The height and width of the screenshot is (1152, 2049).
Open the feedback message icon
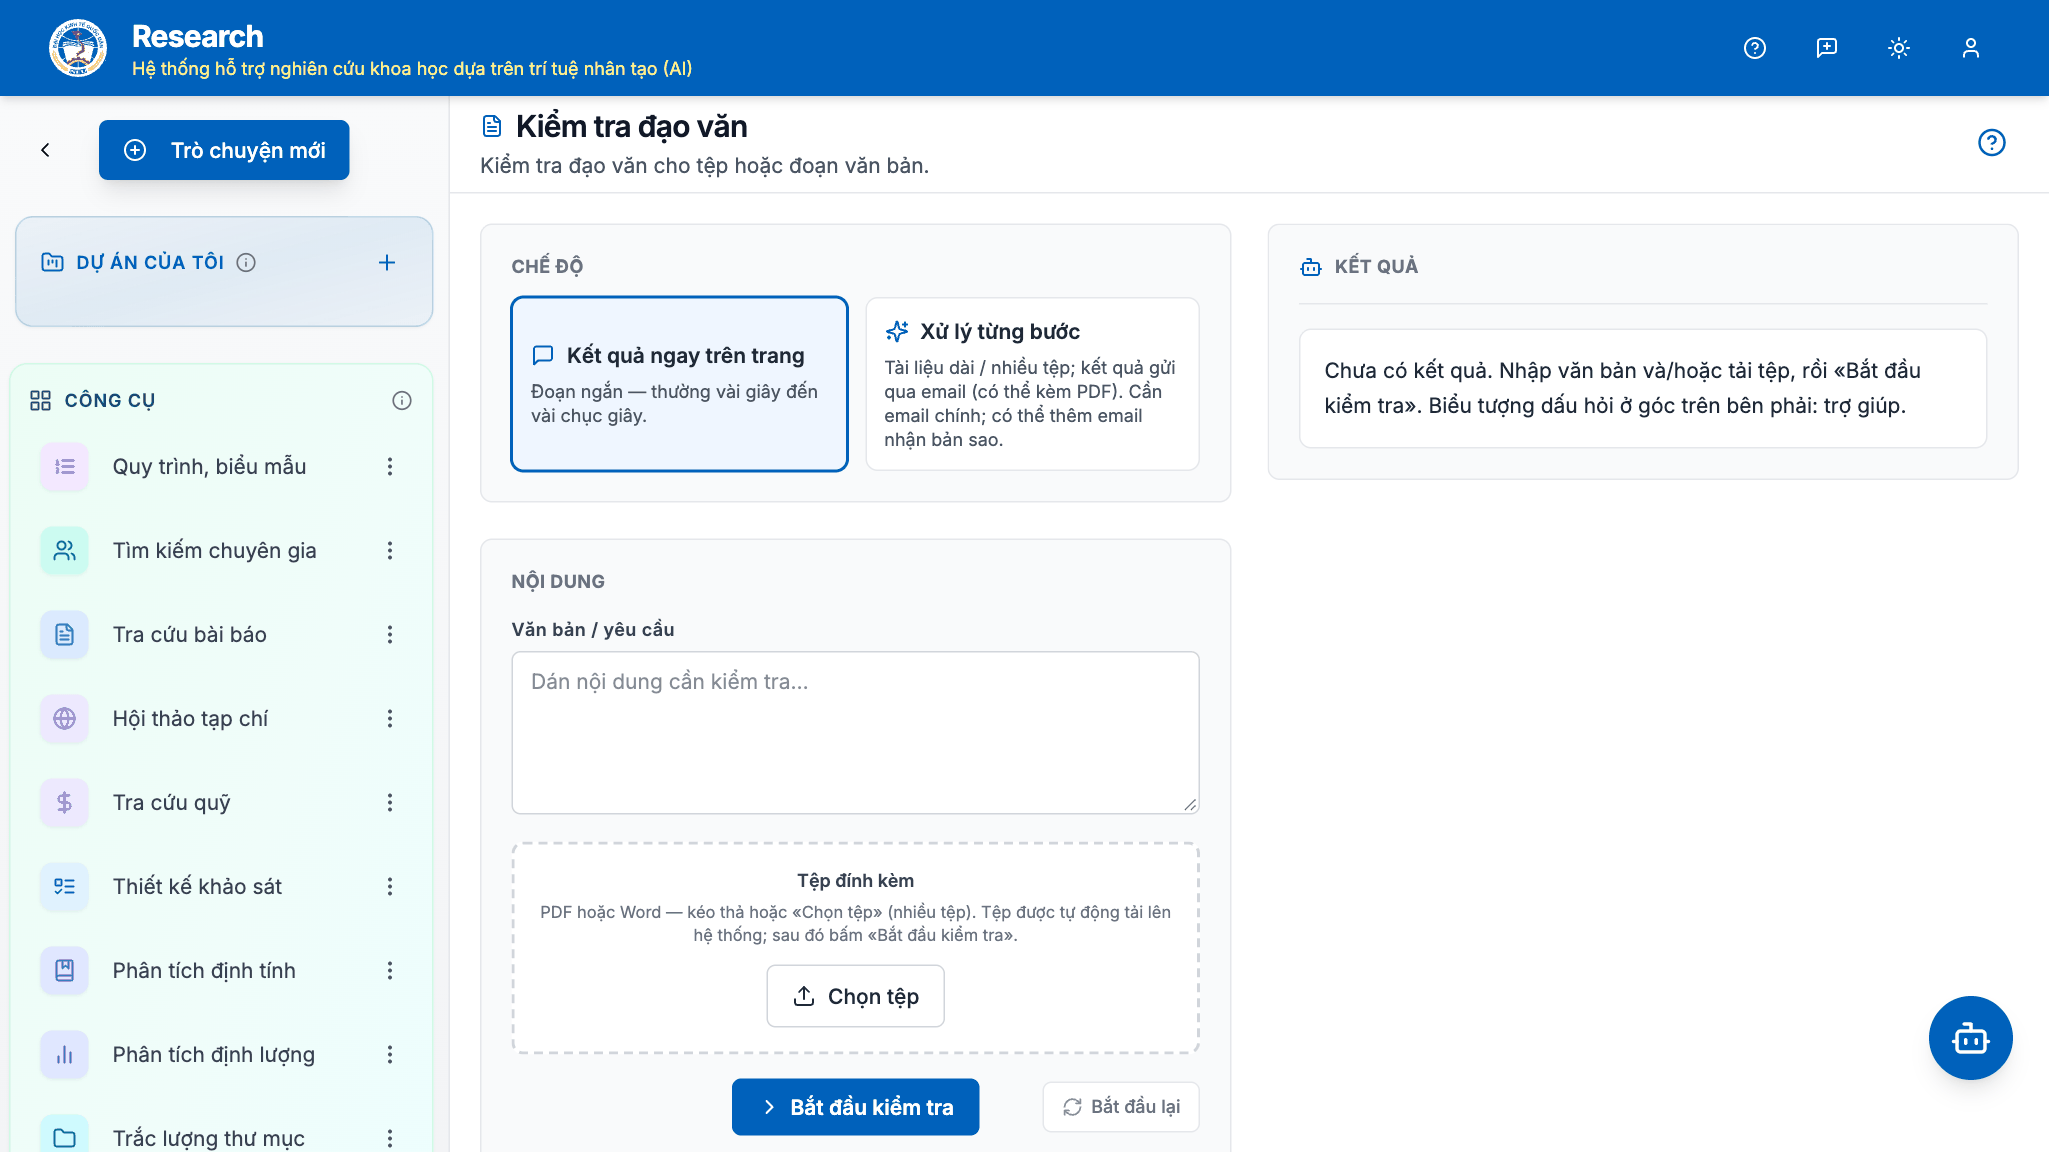point(1827,48)
